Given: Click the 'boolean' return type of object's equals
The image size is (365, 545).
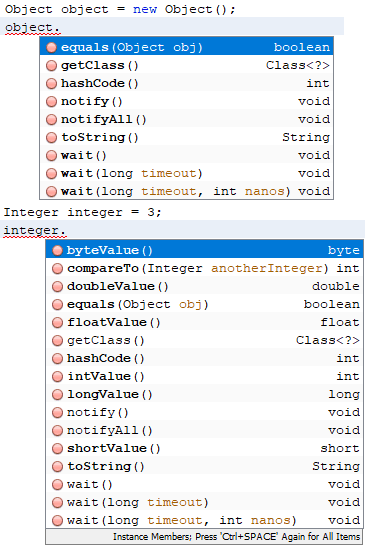Looking at the screenshot, I should pyautogui.click(x=302, y=47).
